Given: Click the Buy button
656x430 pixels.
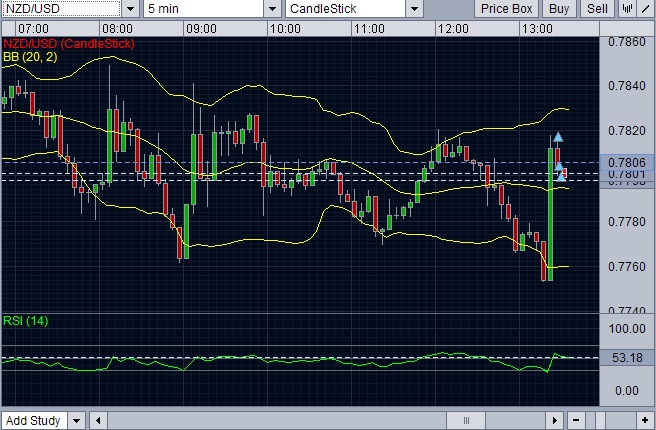Looking at the screenshot, I should coord(559,8).
